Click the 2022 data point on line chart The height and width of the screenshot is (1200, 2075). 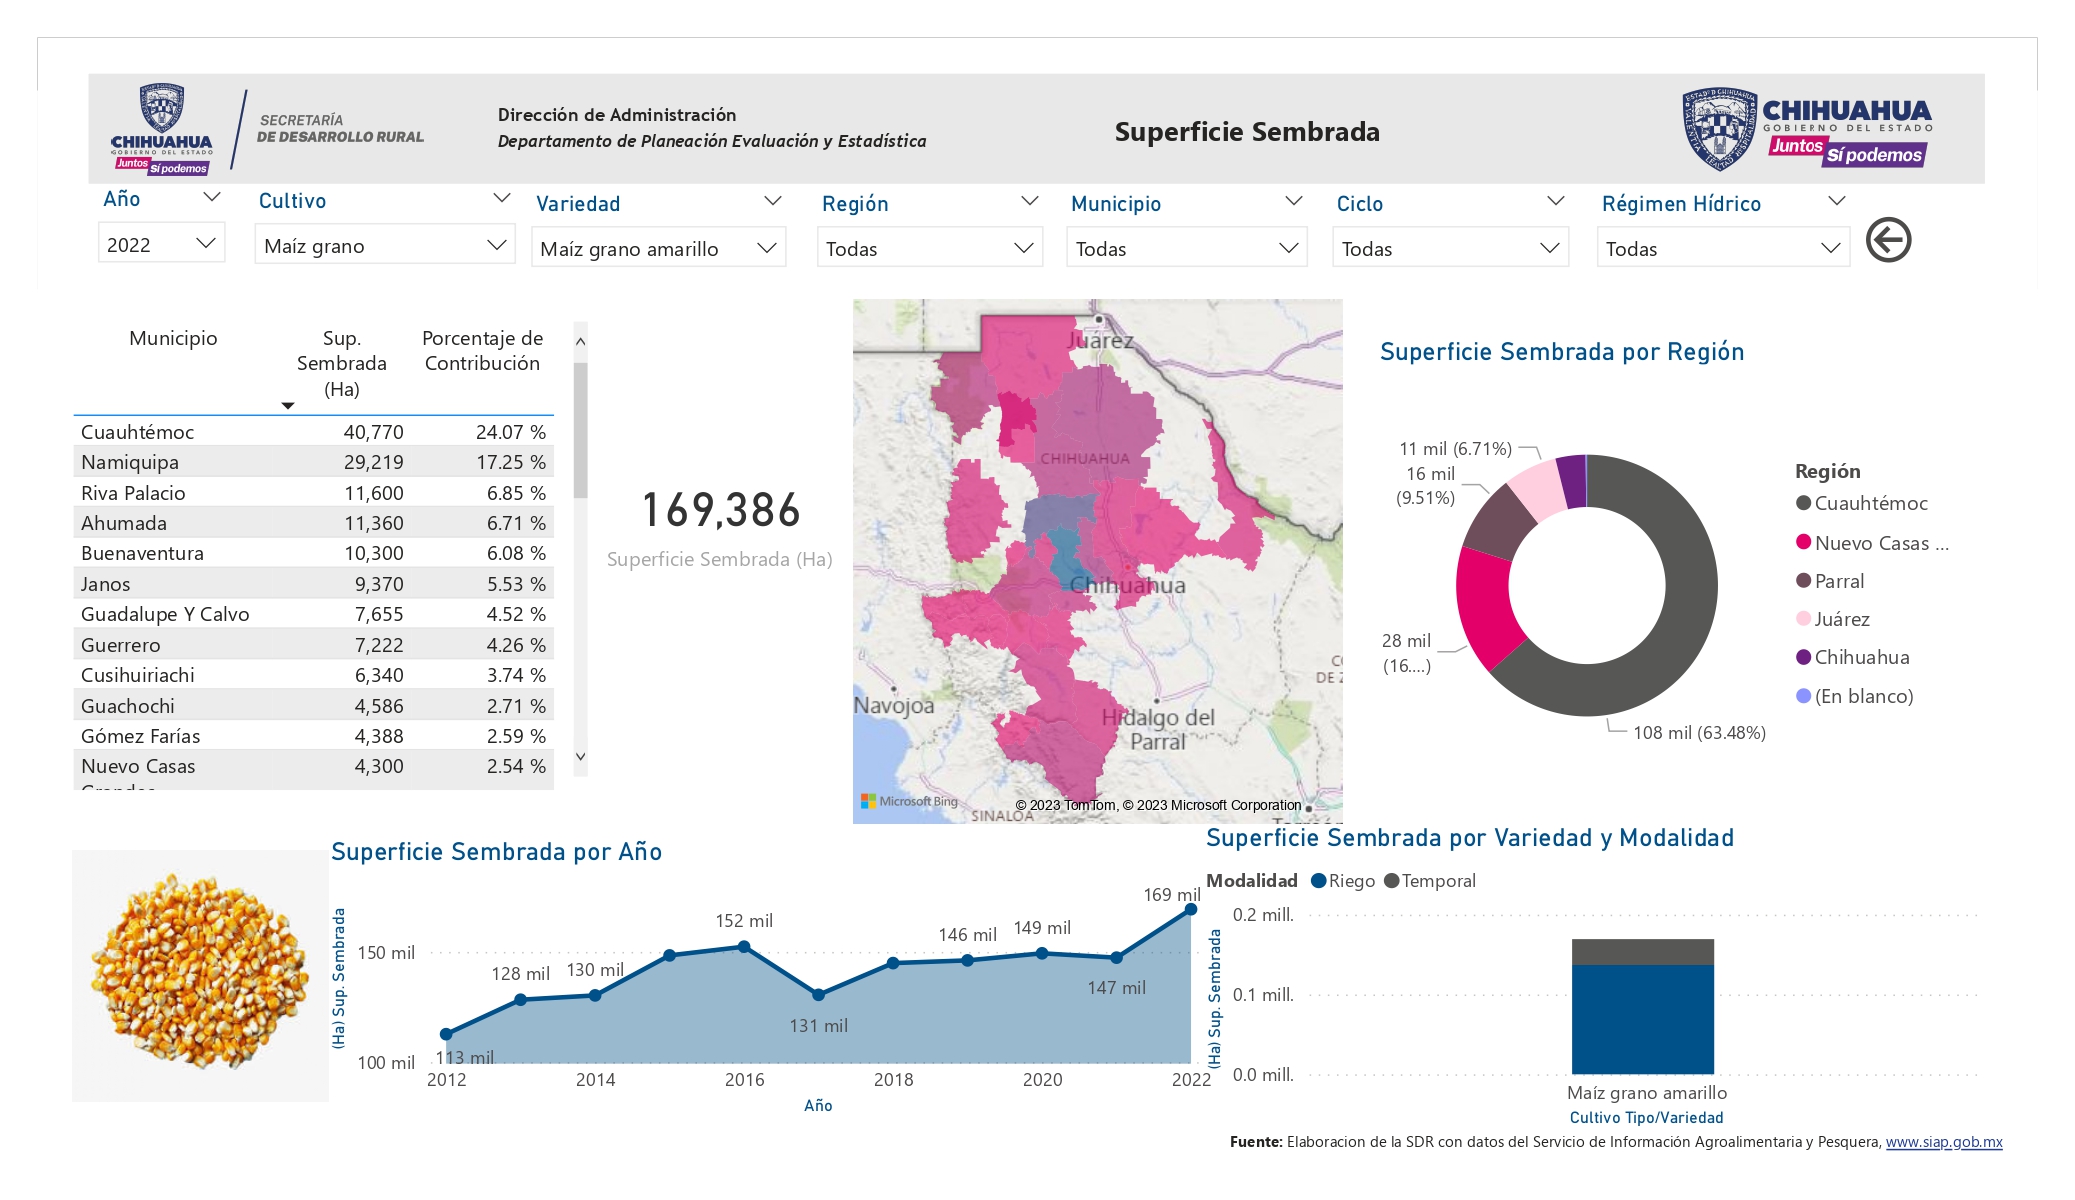(x=1191, y=909)
